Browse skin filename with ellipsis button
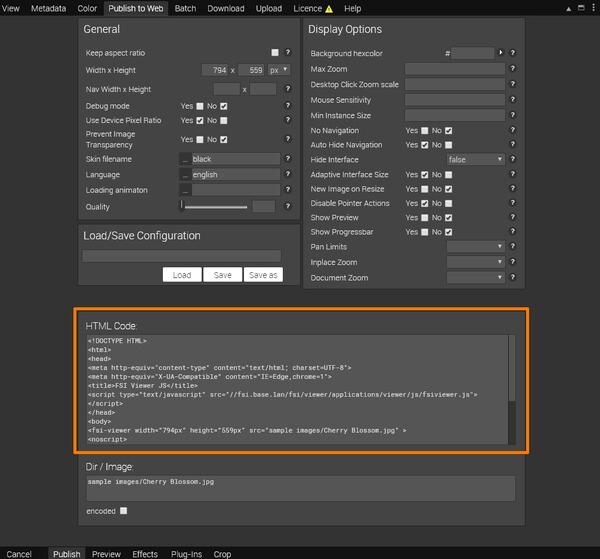The image size is (600, 559). pyautogui.click(x=185, y=159)
